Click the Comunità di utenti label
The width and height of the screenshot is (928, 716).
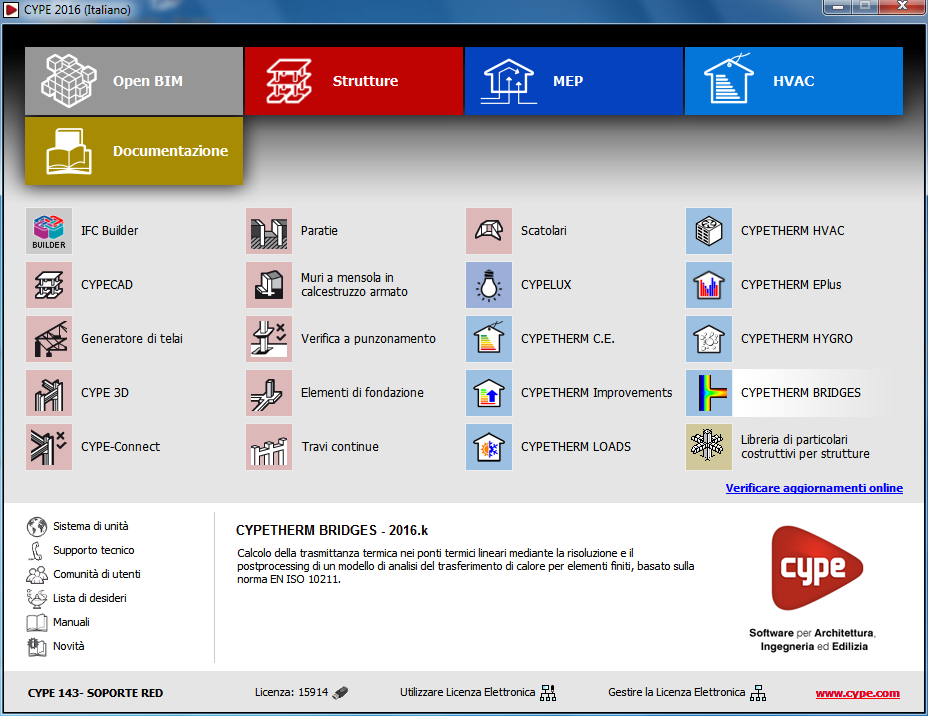point(97,574)
